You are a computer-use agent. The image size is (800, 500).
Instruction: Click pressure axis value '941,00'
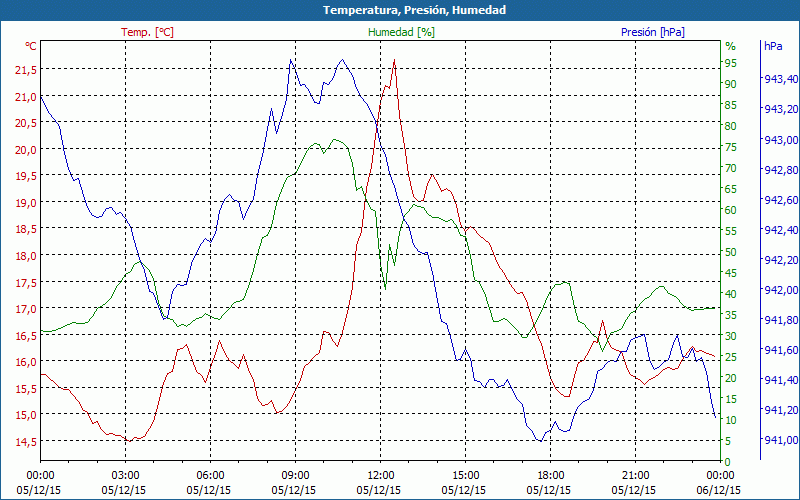coord(781,440)
